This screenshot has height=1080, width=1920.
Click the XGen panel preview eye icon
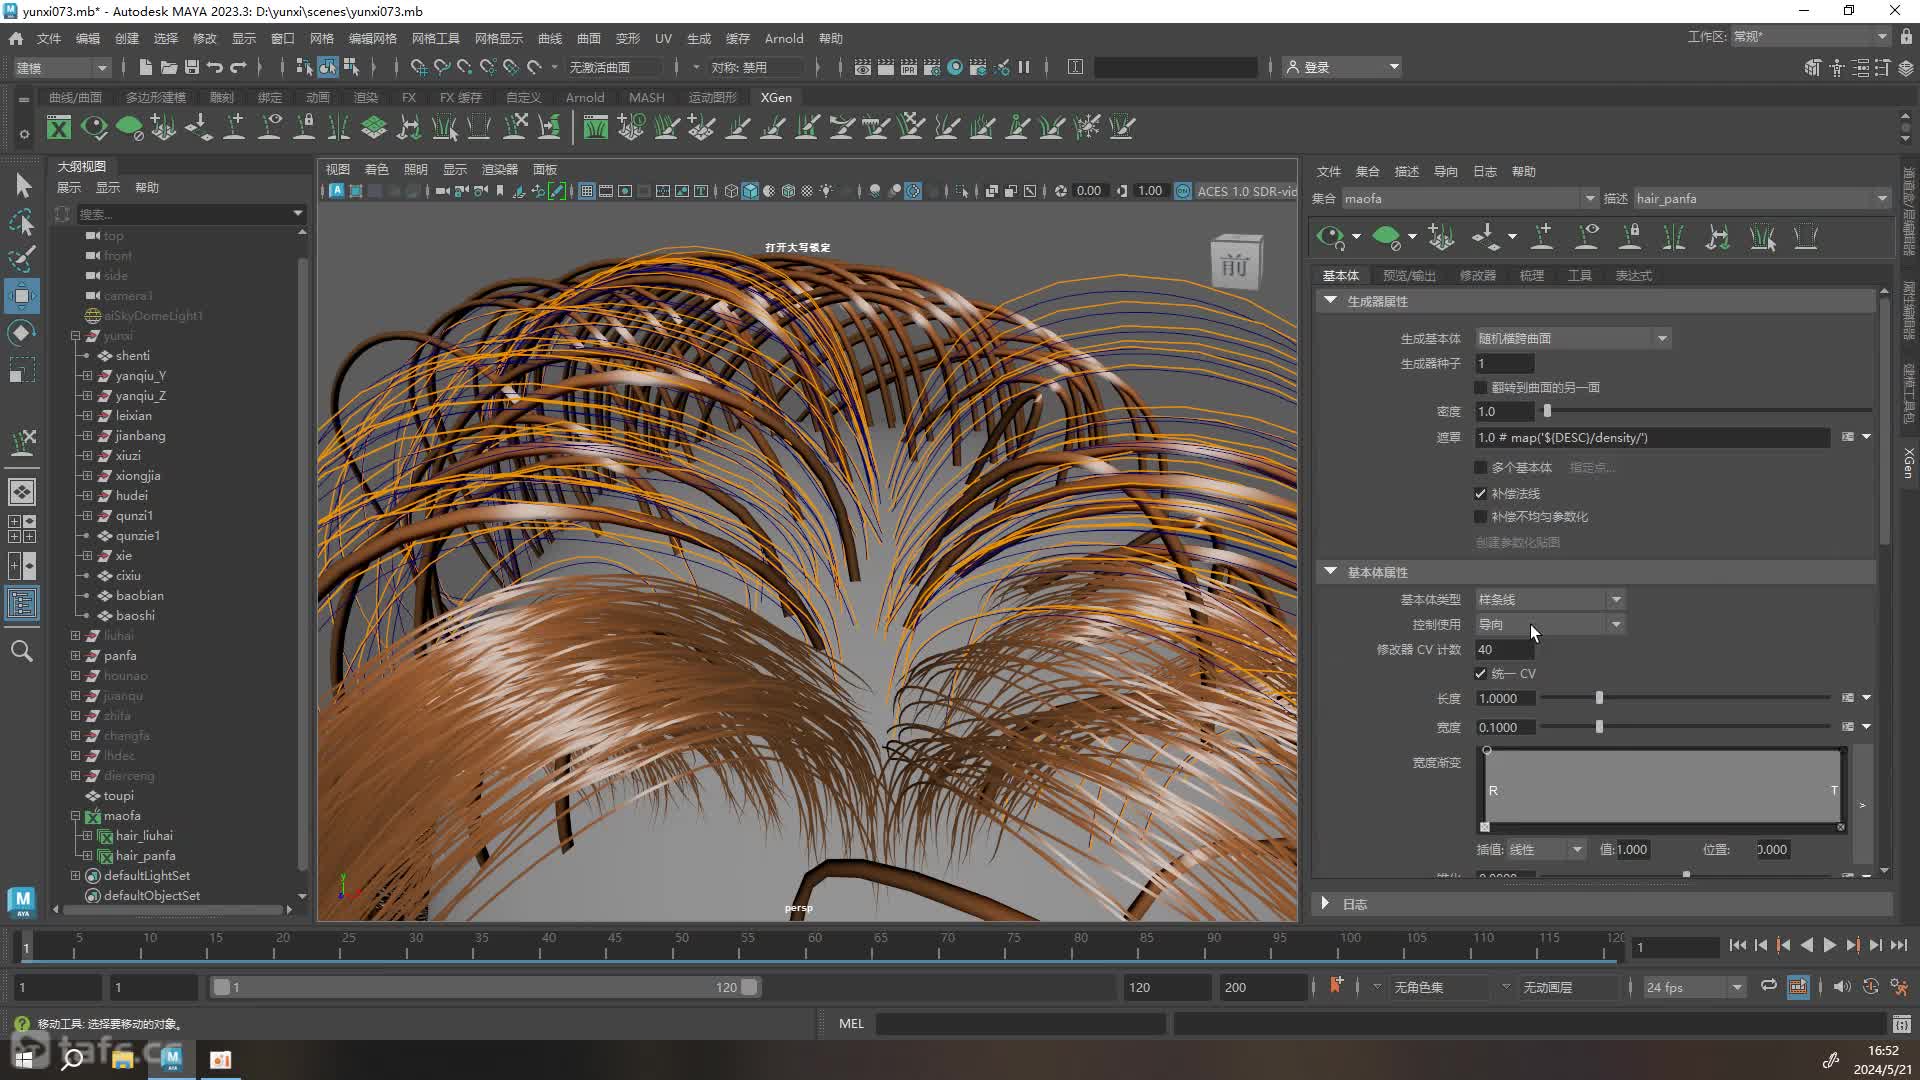point(1331,237)
